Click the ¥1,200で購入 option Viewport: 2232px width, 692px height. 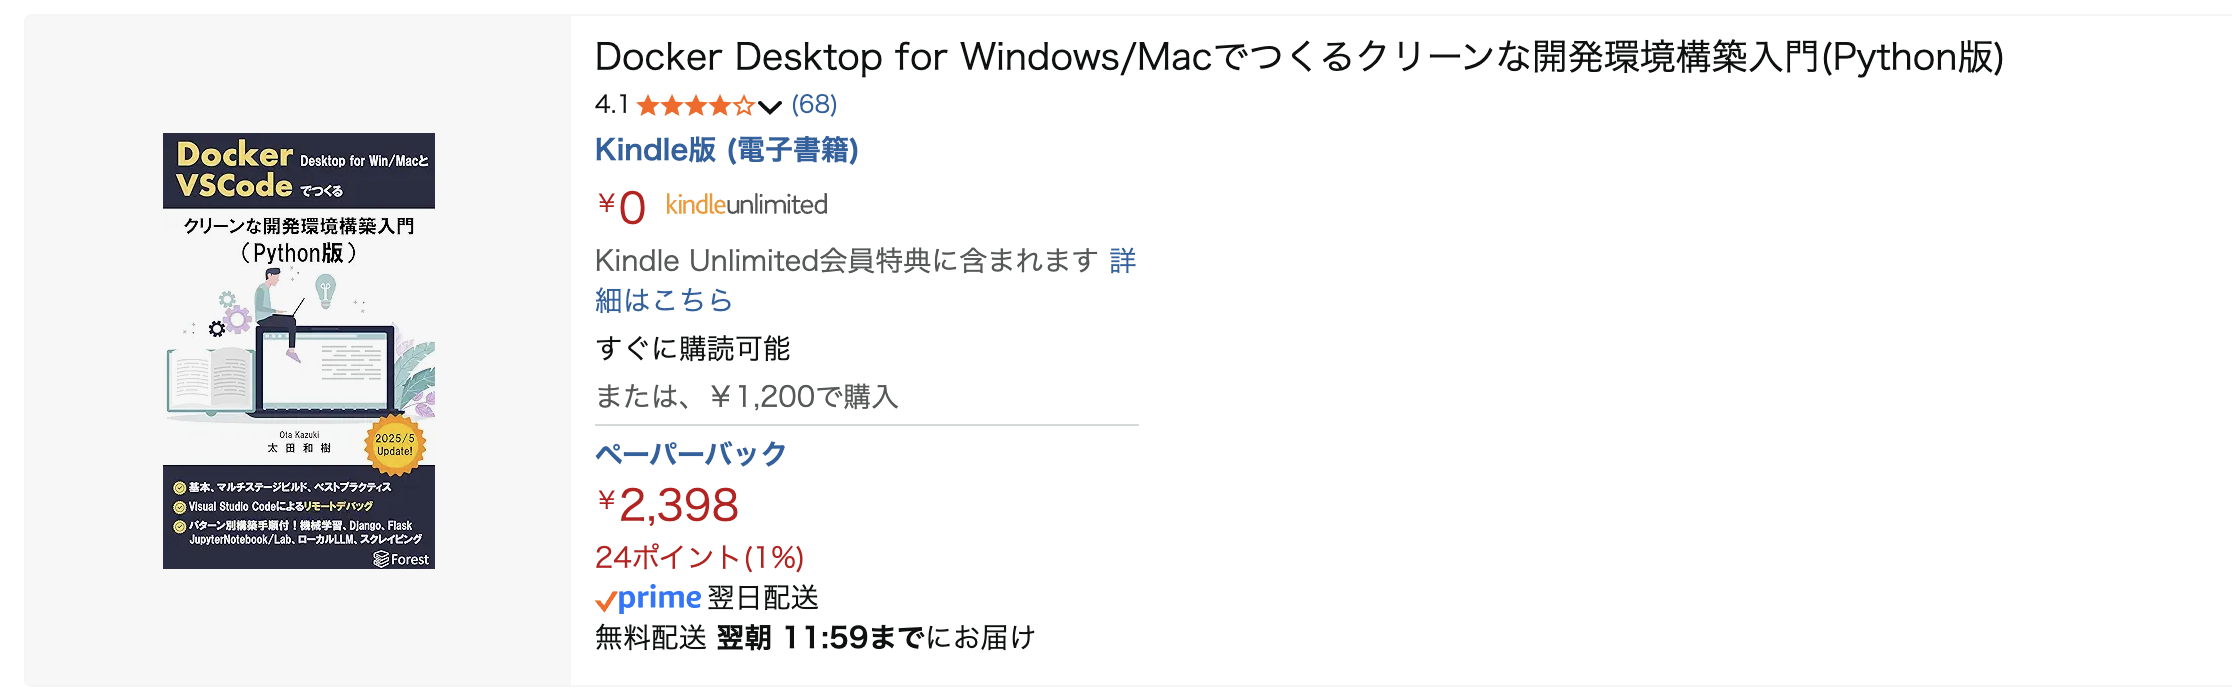point(804,397)
